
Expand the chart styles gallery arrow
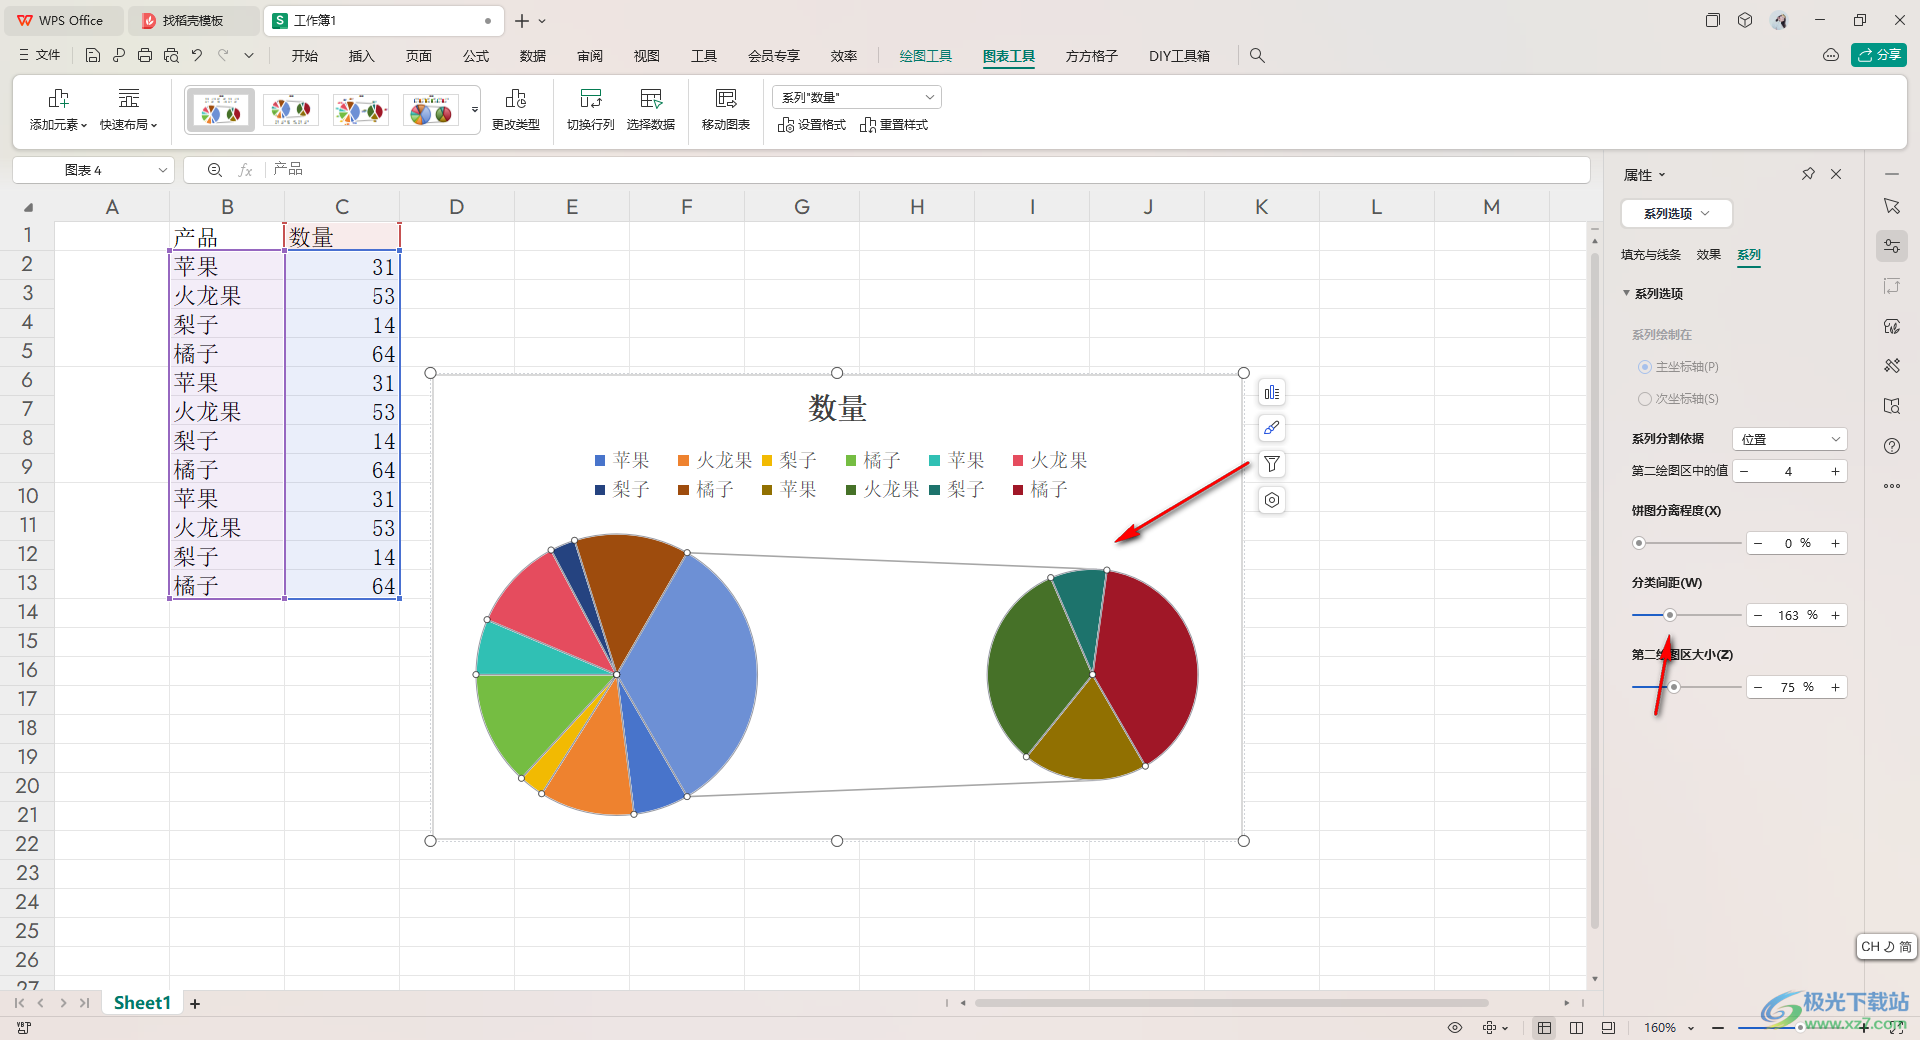point(474,110)
